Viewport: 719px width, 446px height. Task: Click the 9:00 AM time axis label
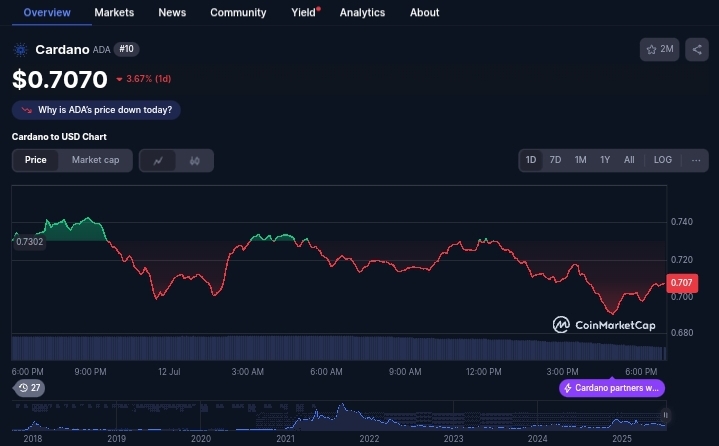click(405, 372)
